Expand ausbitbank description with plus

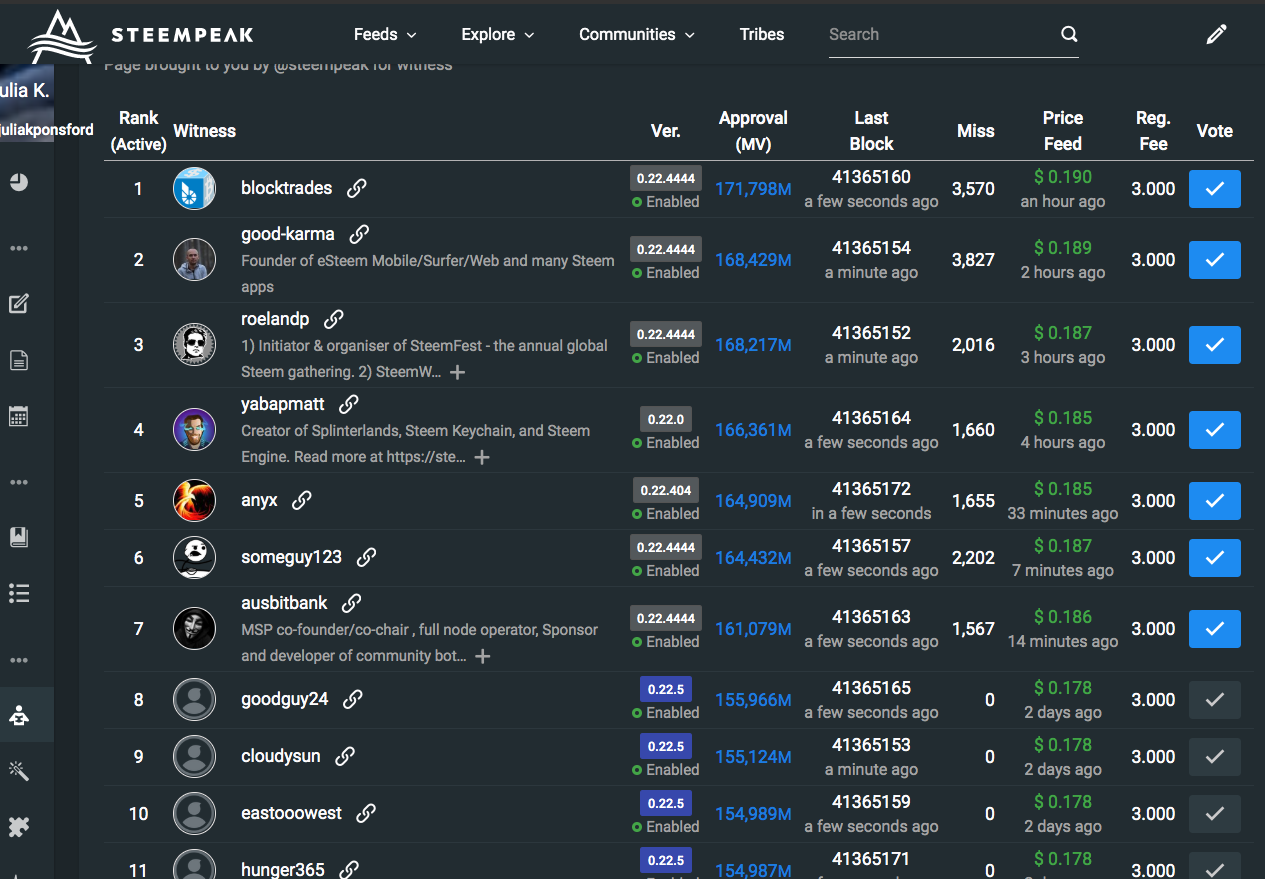tap(483, 656)
